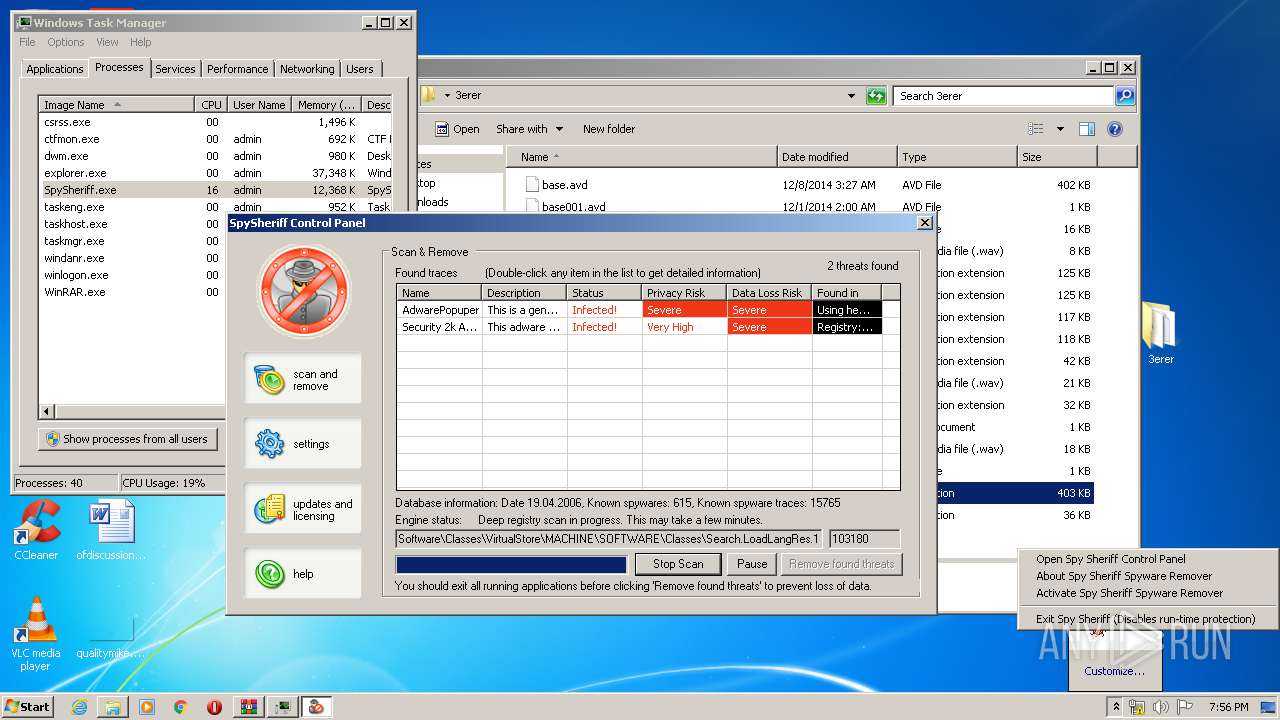Screen dimensions: 1280x720
Task: Switch to SpySheriff taskbar button
Action: point(317,707)
